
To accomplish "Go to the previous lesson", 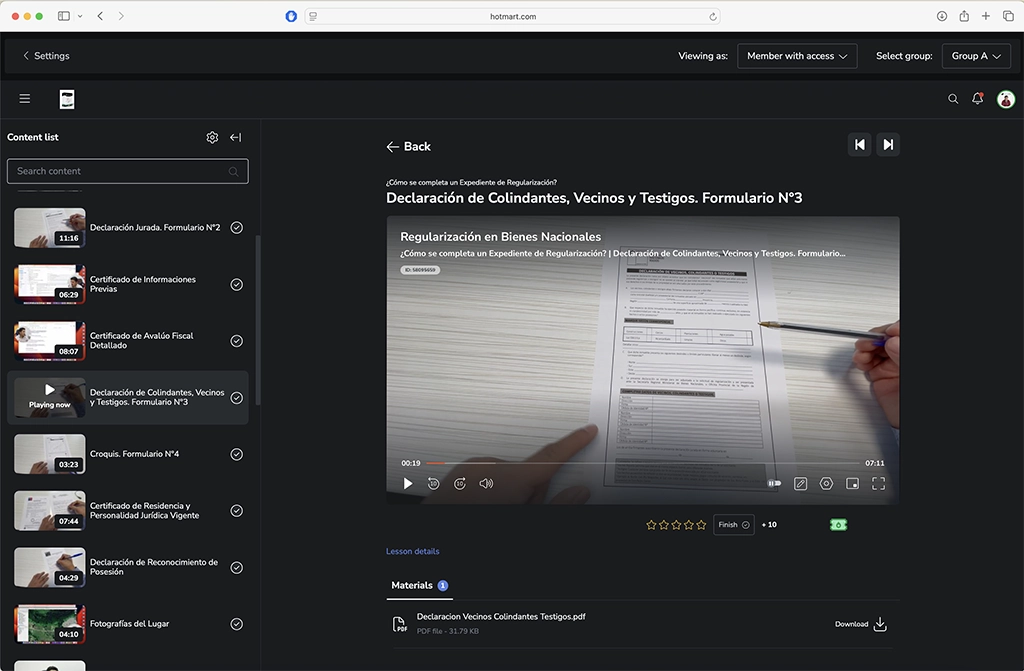I will pos(859,145).
